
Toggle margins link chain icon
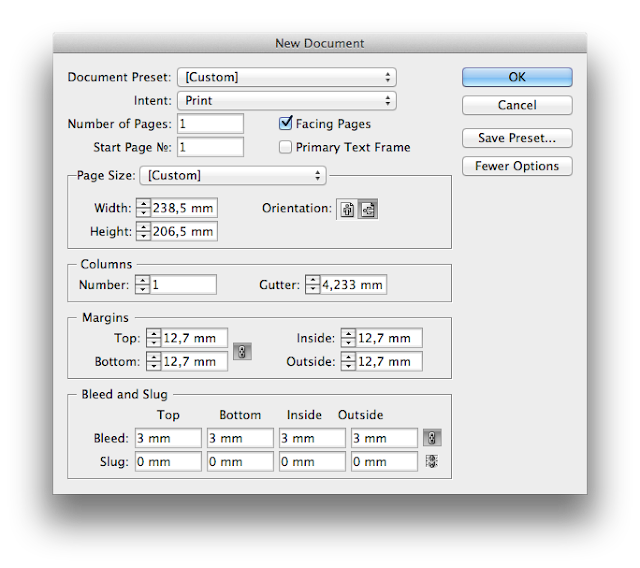point(242,351)
